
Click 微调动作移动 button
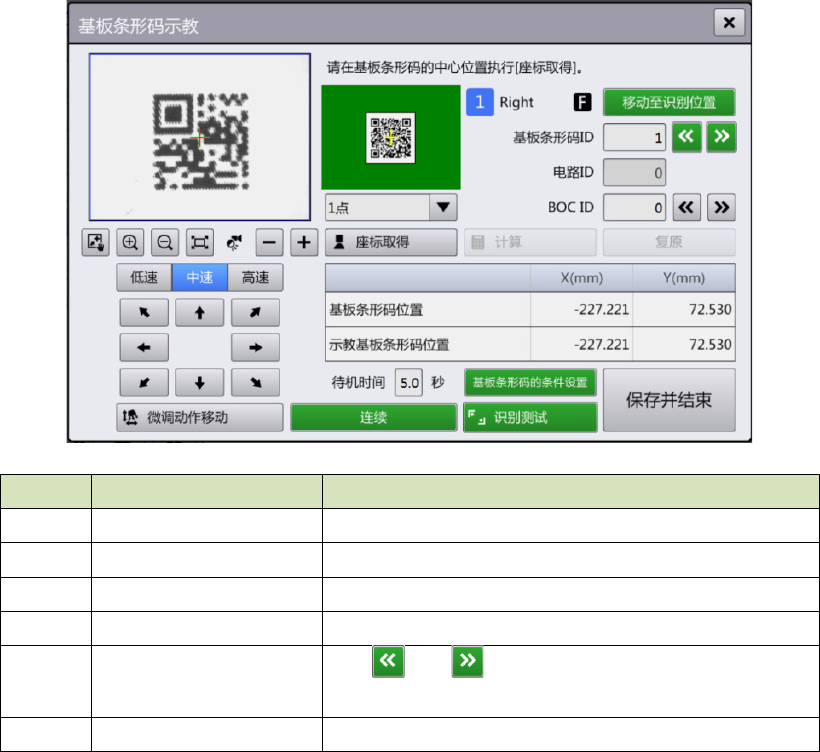tap(200, 417)
